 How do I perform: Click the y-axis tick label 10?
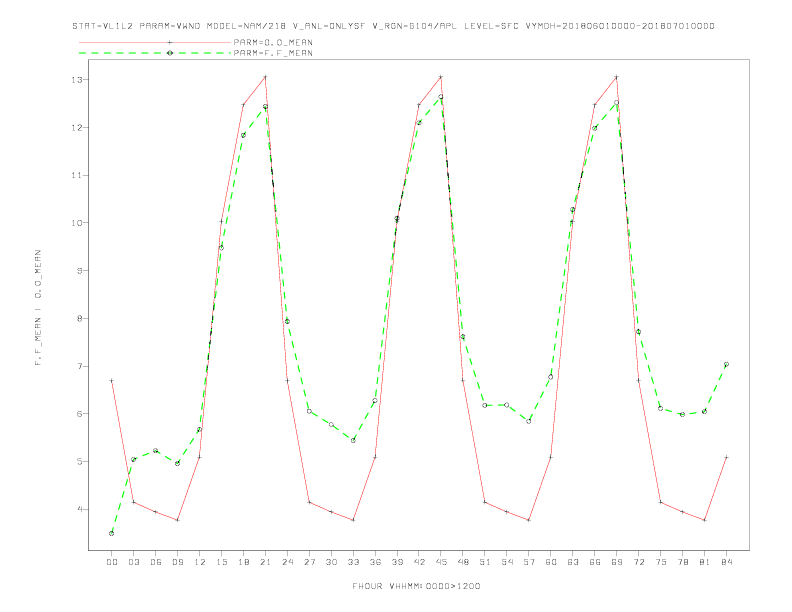(77, 223)
